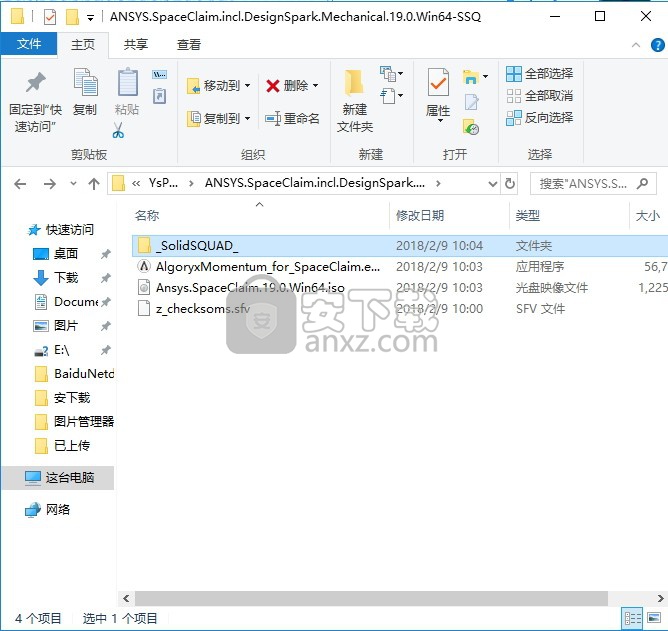Click YsP... breadcrumb in address bar
Image resolution: width=668 pixels, height=631 pixels.
(163, 183)
